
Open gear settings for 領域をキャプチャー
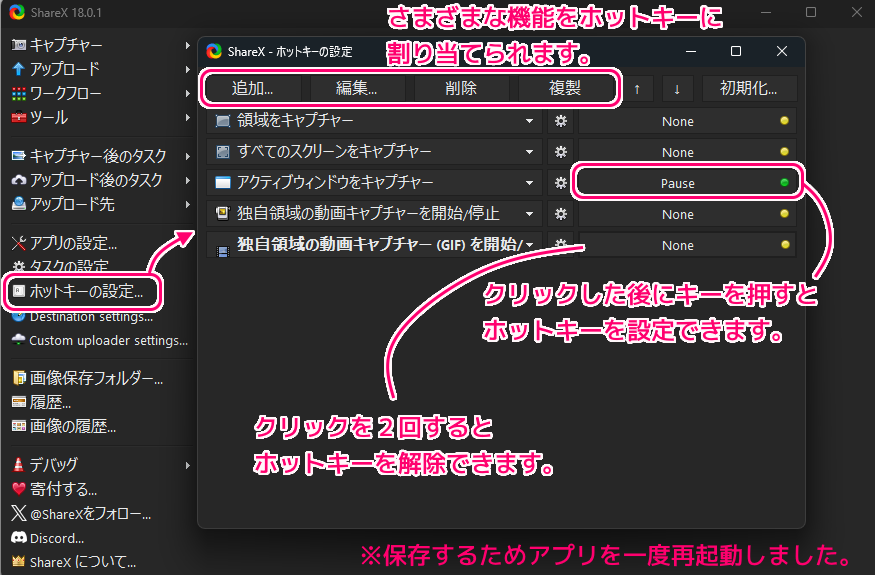(561, 121)
